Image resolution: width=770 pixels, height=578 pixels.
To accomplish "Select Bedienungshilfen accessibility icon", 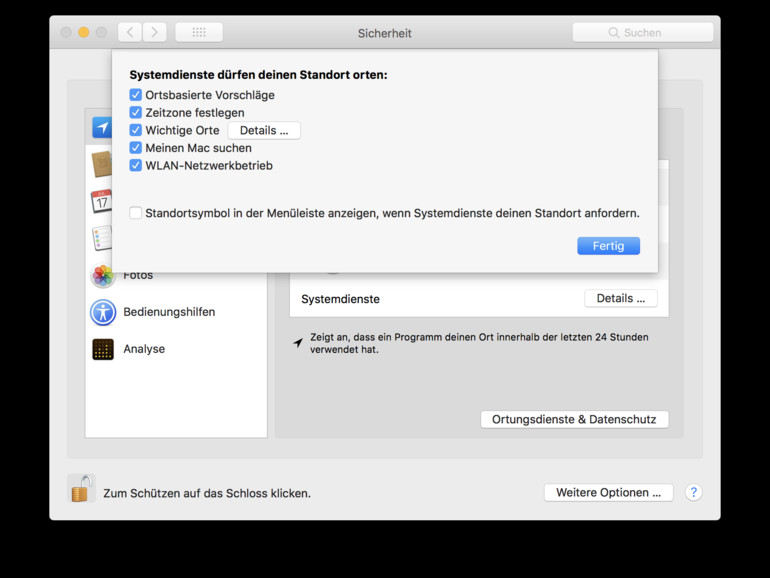I will click(x=103, y=312).
